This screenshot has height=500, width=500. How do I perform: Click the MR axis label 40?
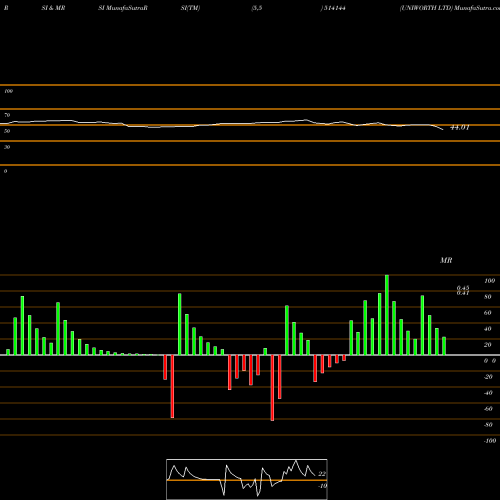point(488,329)
